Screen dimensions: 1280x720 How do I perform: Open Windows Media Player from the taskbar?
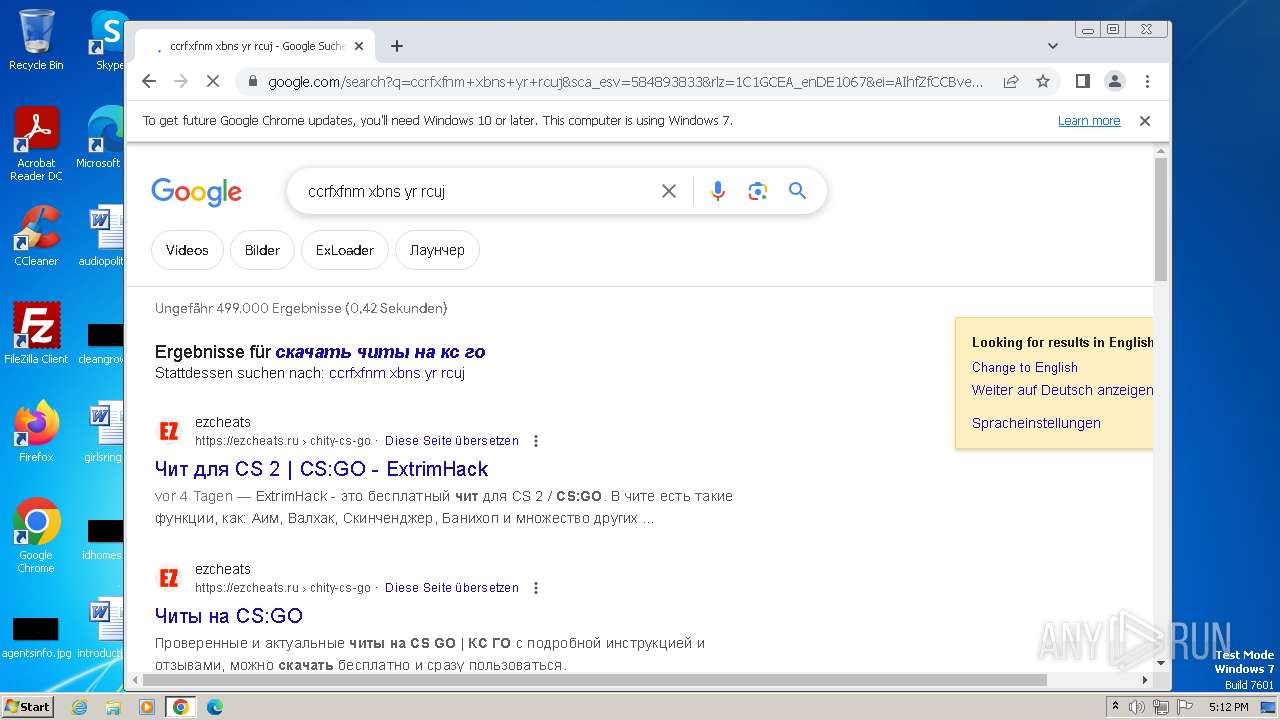[147, 707]
